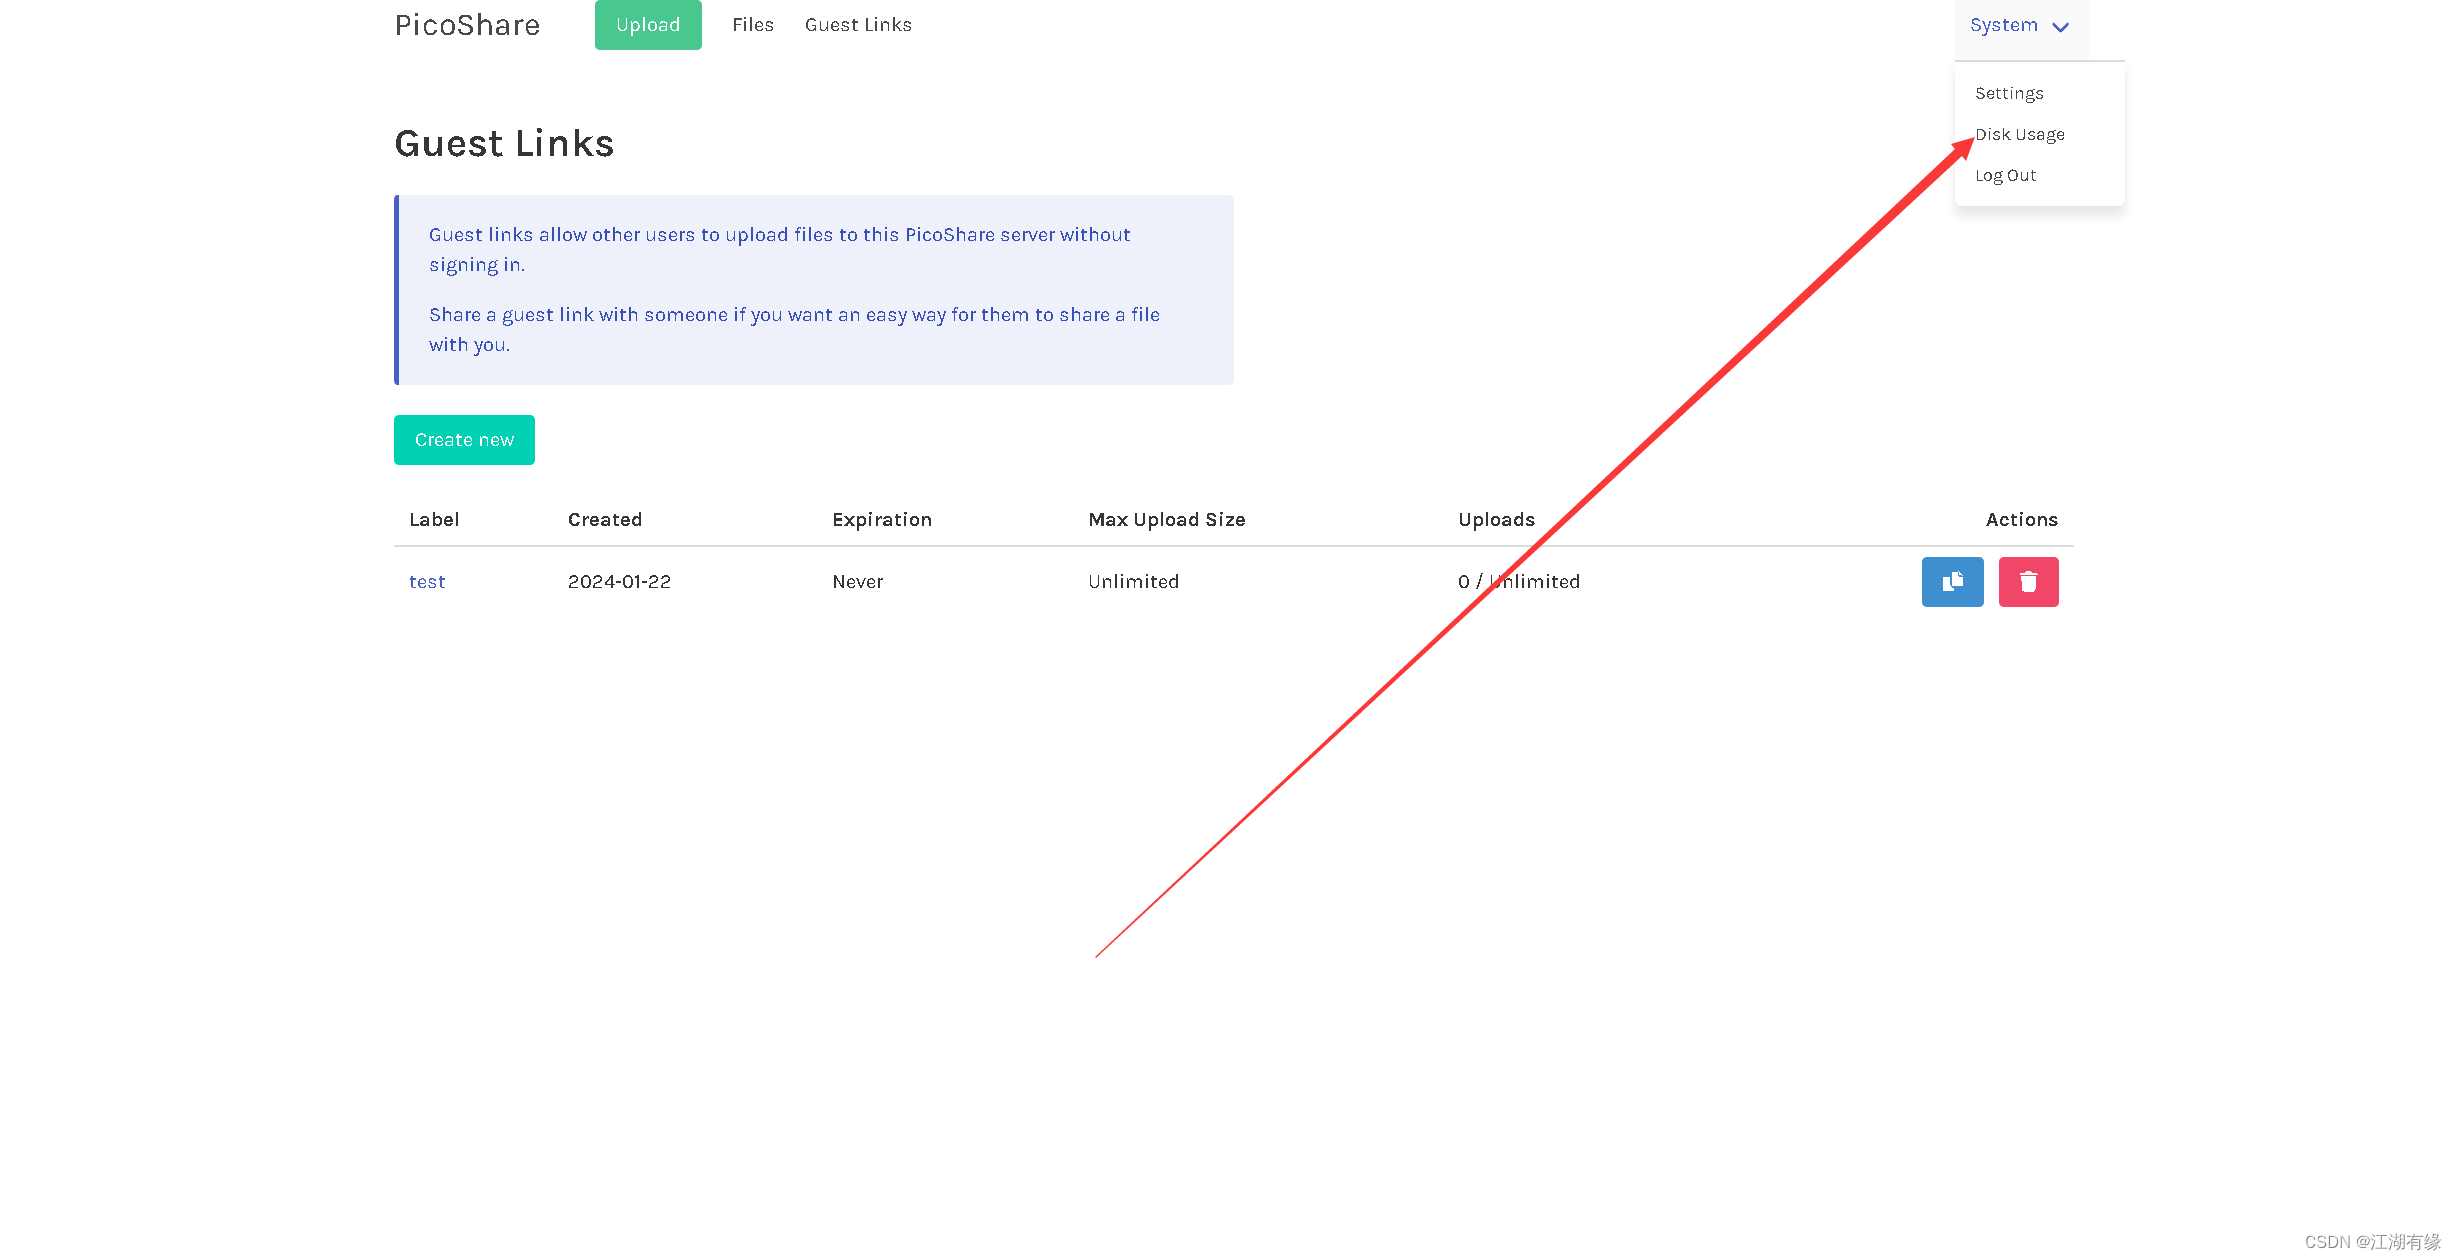The width and height of the screenshot is (2457, 1260).
Task: Open Guest Links nav item
Action: pos(857,25)
